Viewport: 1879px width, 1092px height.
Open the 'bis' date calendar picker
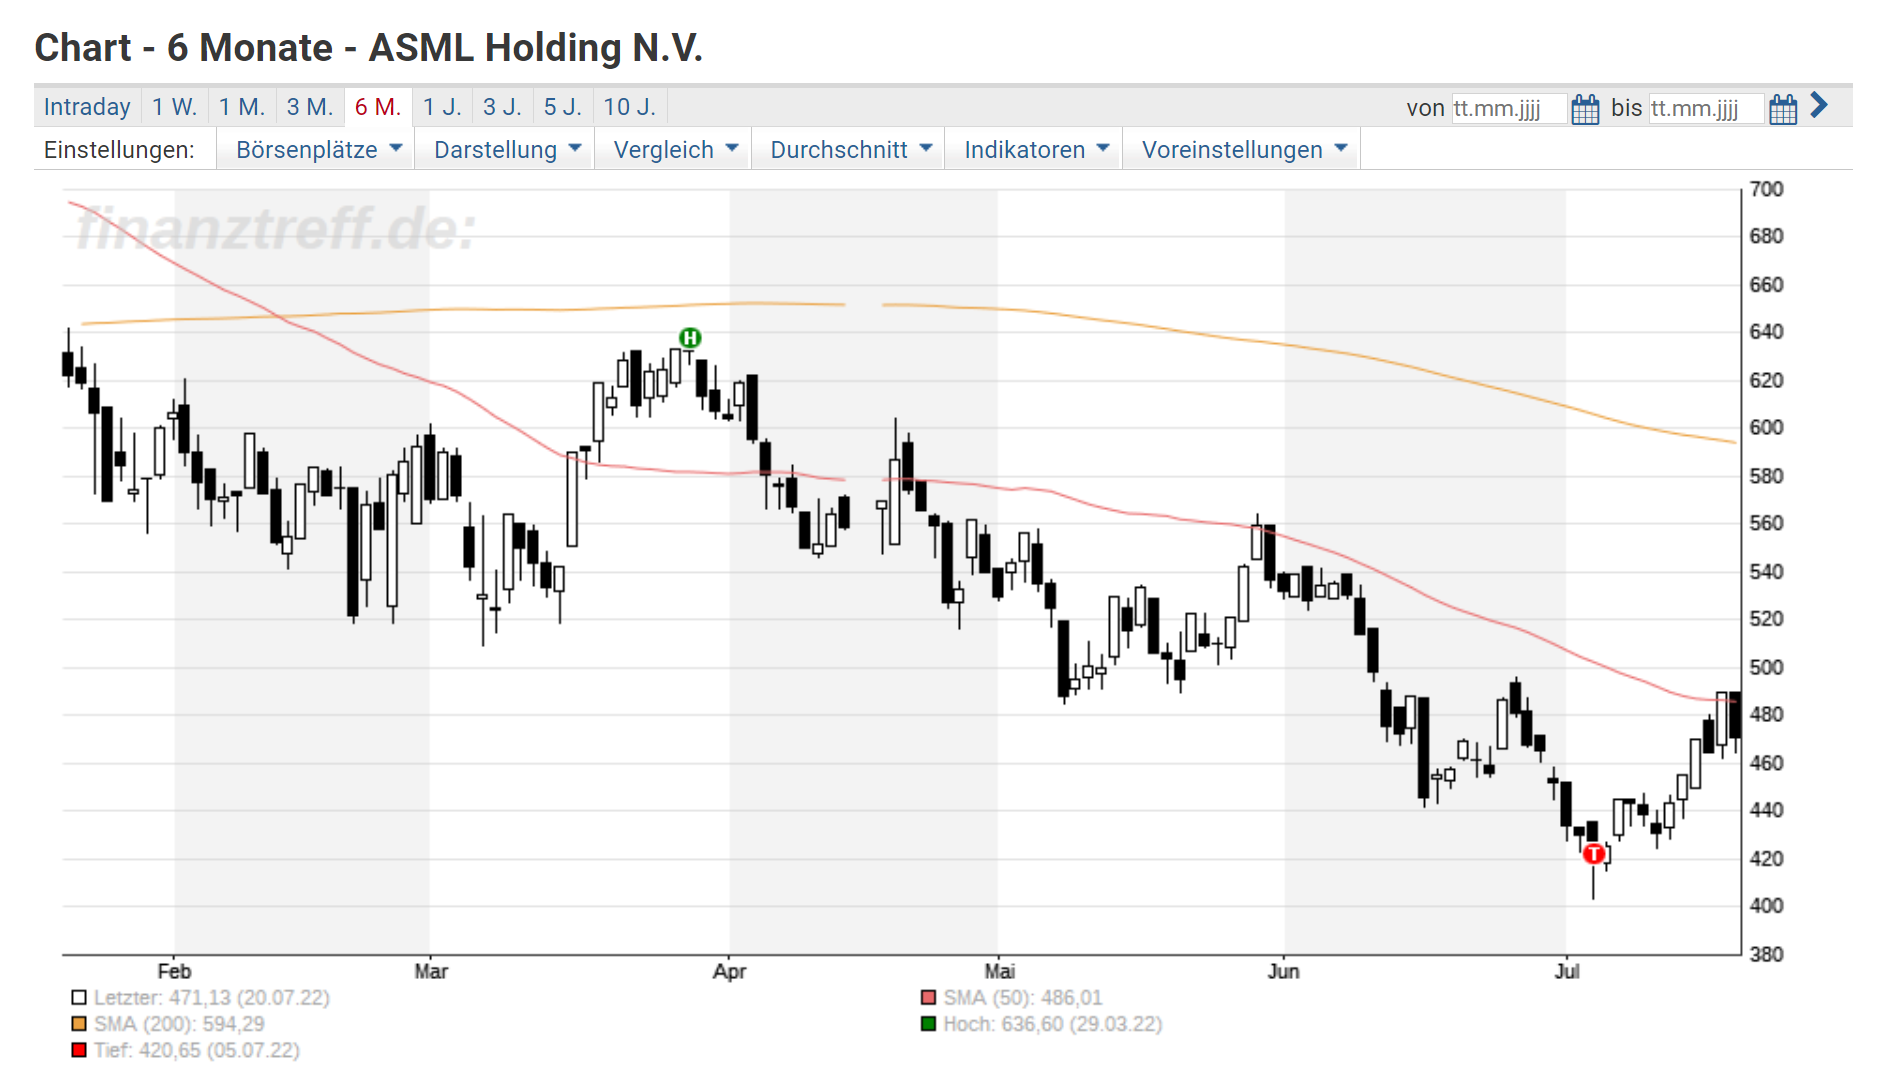point(1782,108)
